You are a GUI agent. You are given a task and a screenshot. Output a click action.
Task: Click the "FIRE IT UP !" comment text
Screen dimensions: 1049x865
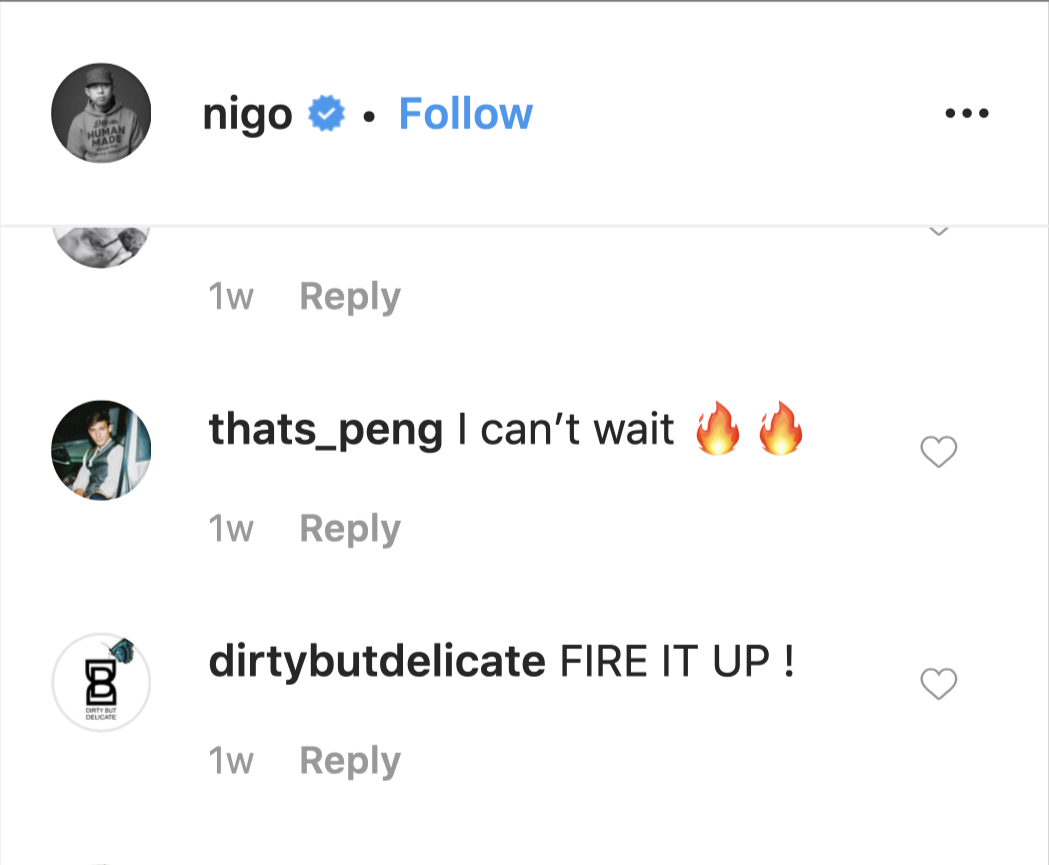click(677, 662)
